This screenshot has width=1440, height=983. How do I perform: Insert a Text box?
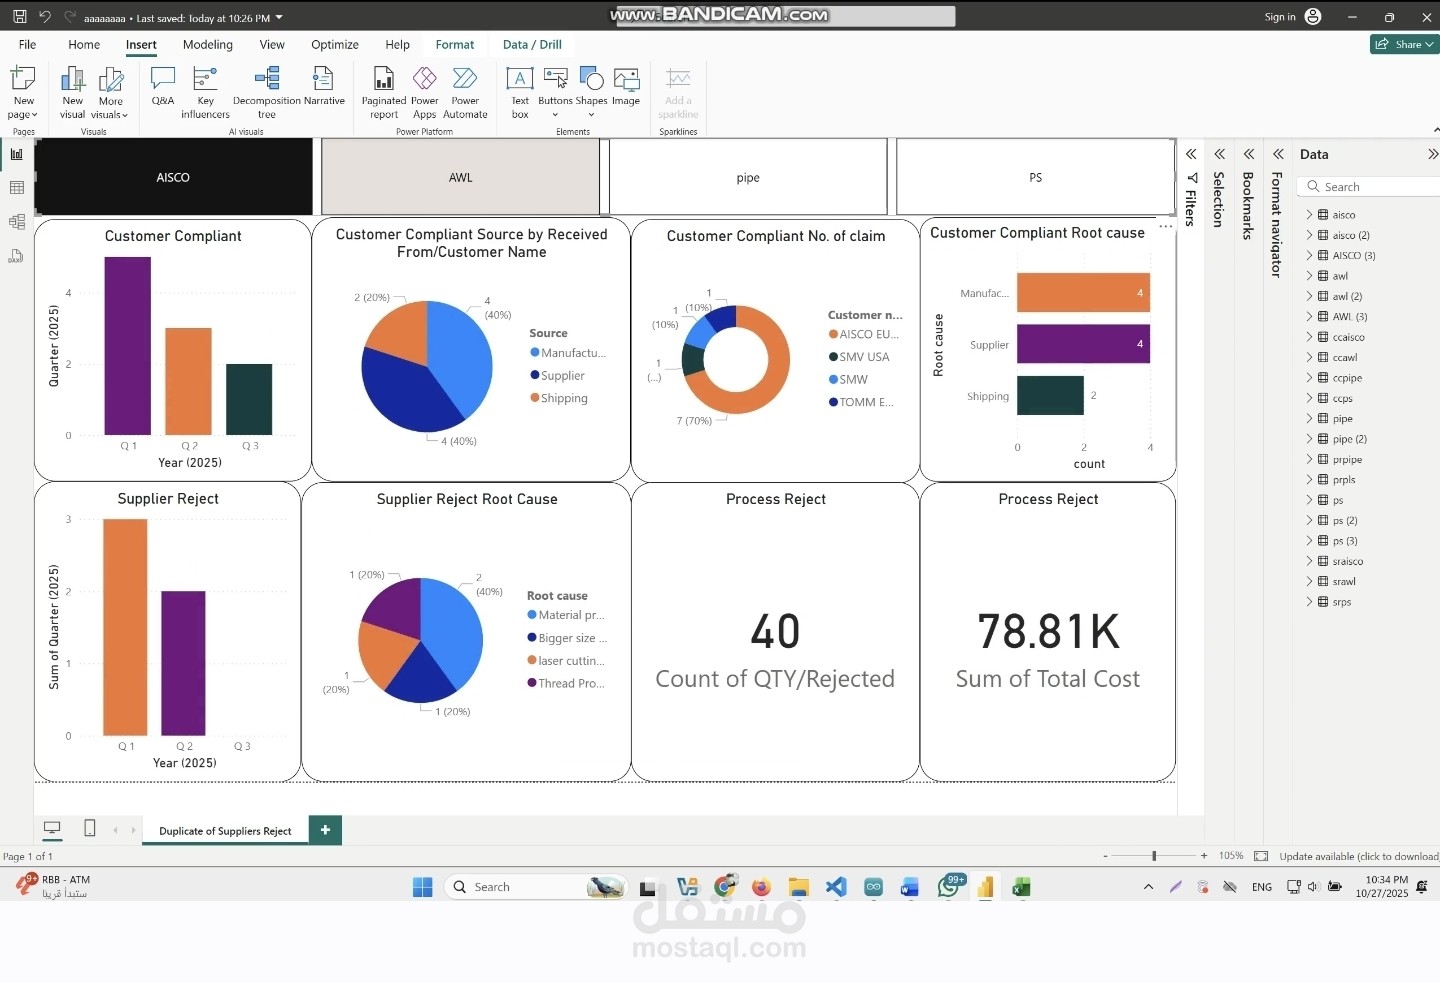pyautogui.click(x=520, y=92)
